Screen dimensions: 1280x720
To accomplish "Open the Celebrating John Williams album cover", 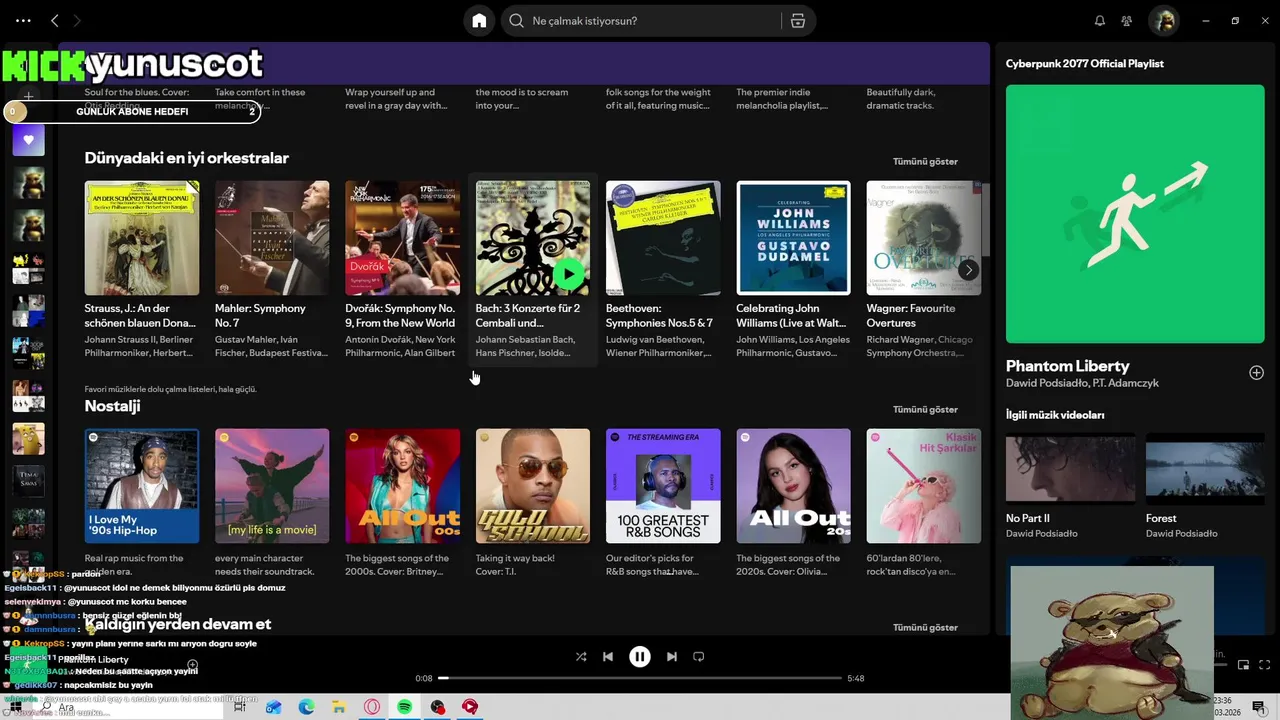I will pos(793,238).
